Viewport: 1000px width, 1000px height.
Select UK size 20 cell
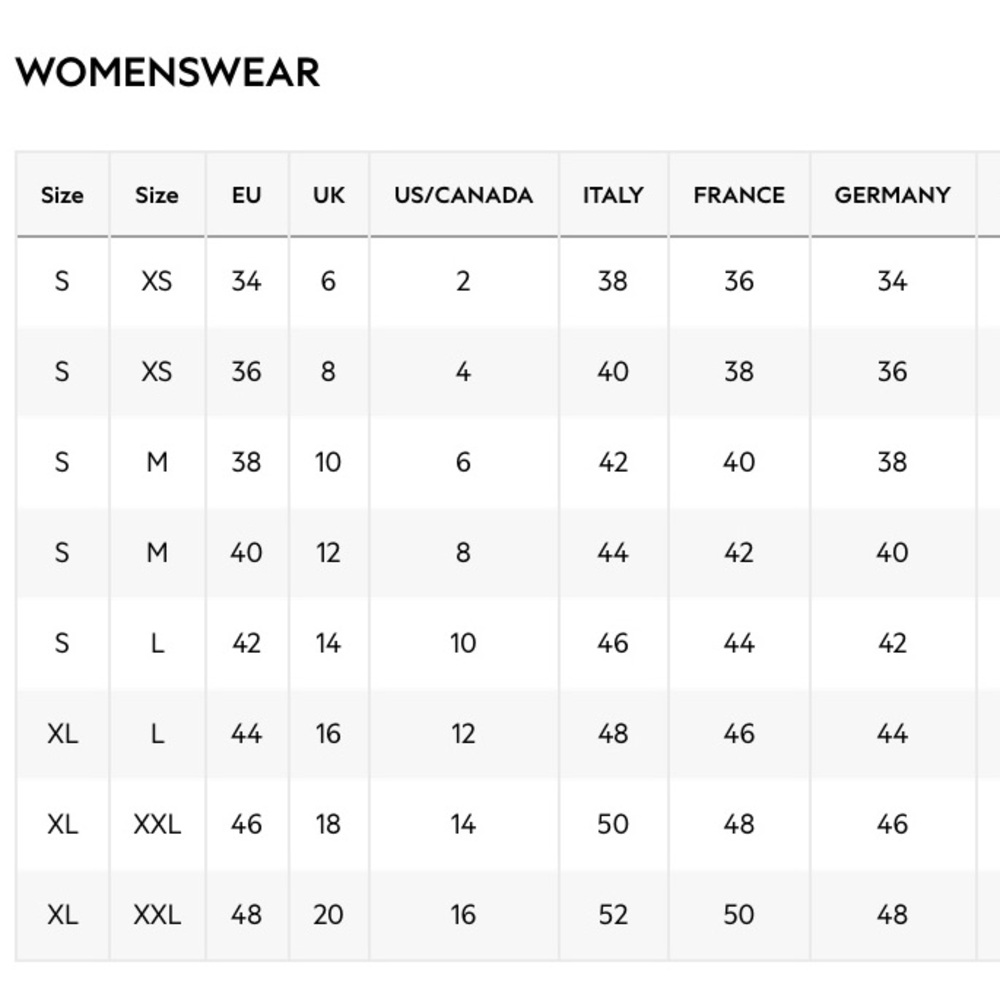click(x=328, y=915)
